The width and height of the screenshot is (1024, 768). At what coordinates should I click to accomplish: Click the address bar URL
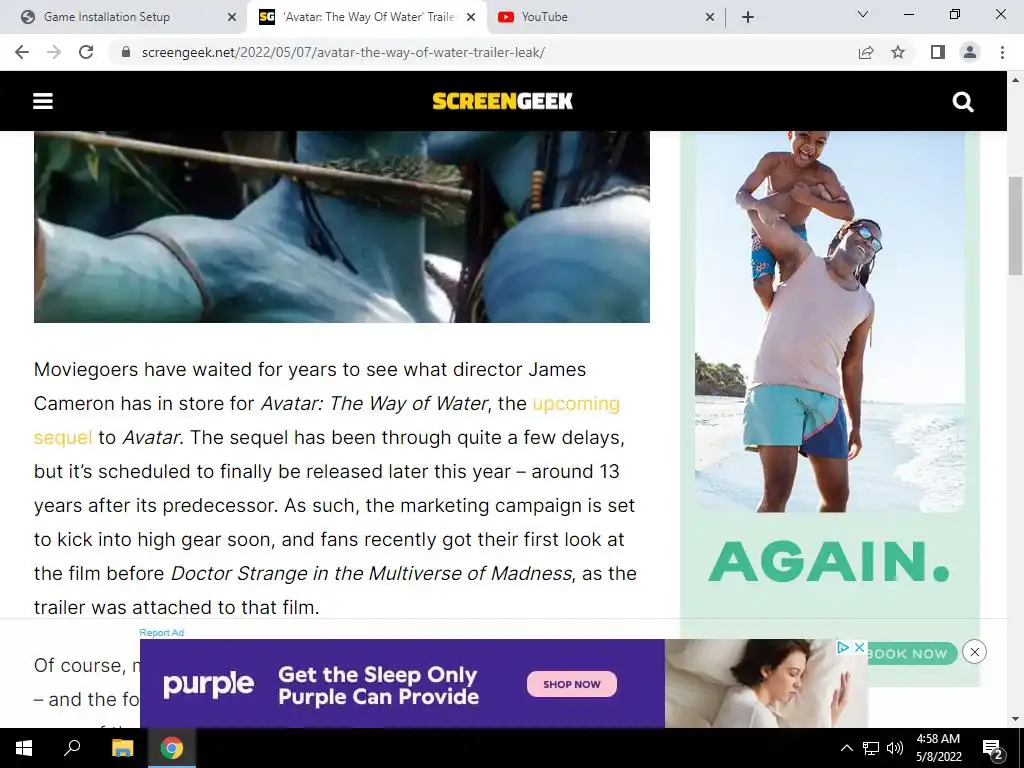(x=343, y=52)
